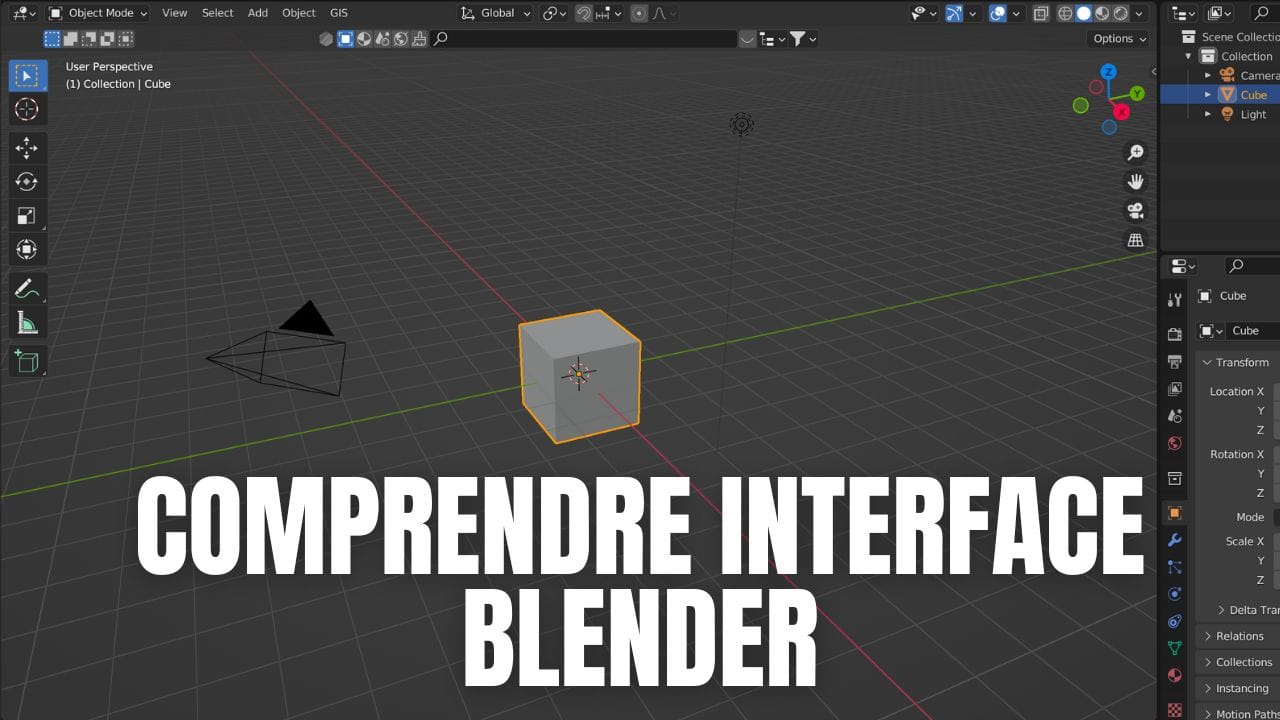1280x720 pixels.
Task: Select the Rotate tool
Action: pos(27,182)
